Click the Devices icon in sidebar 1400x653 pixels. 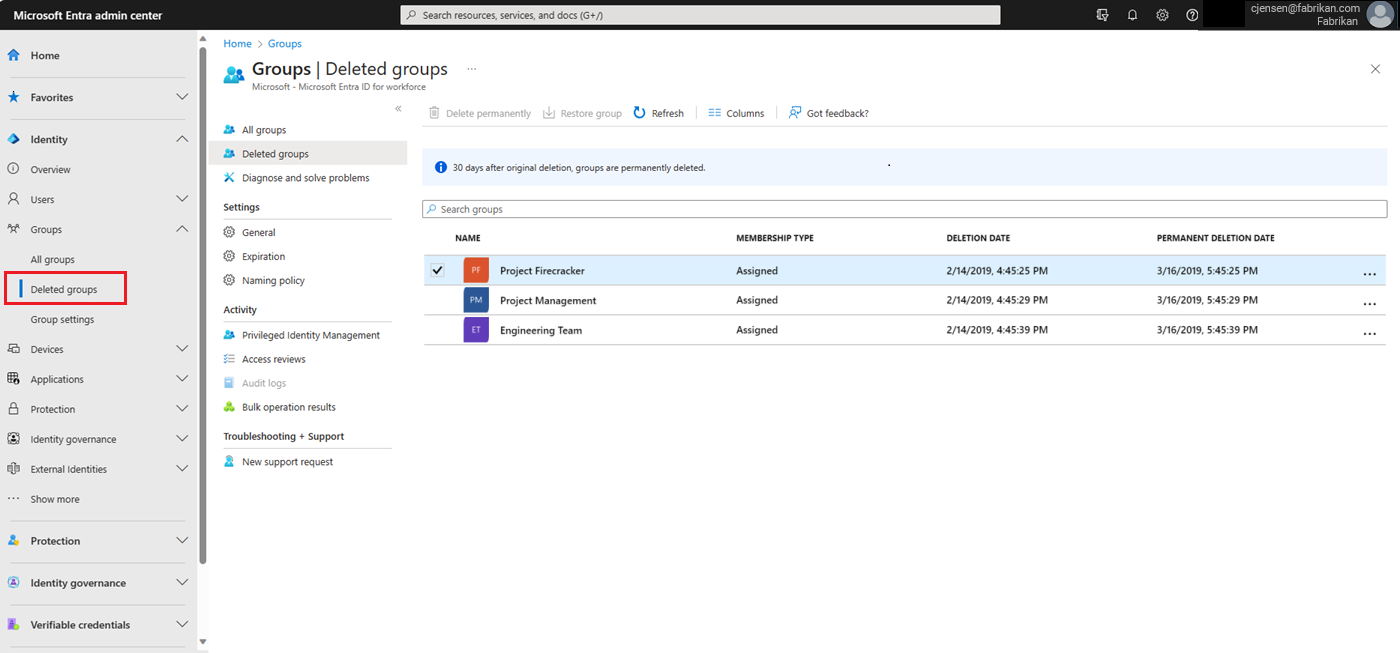[x=14, y=350]
